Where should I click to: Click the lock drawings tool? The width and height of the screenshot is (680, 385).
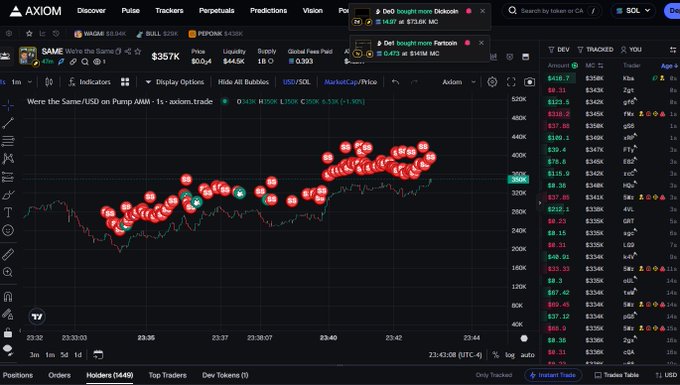pyautogui.click(x=8, y=333)
